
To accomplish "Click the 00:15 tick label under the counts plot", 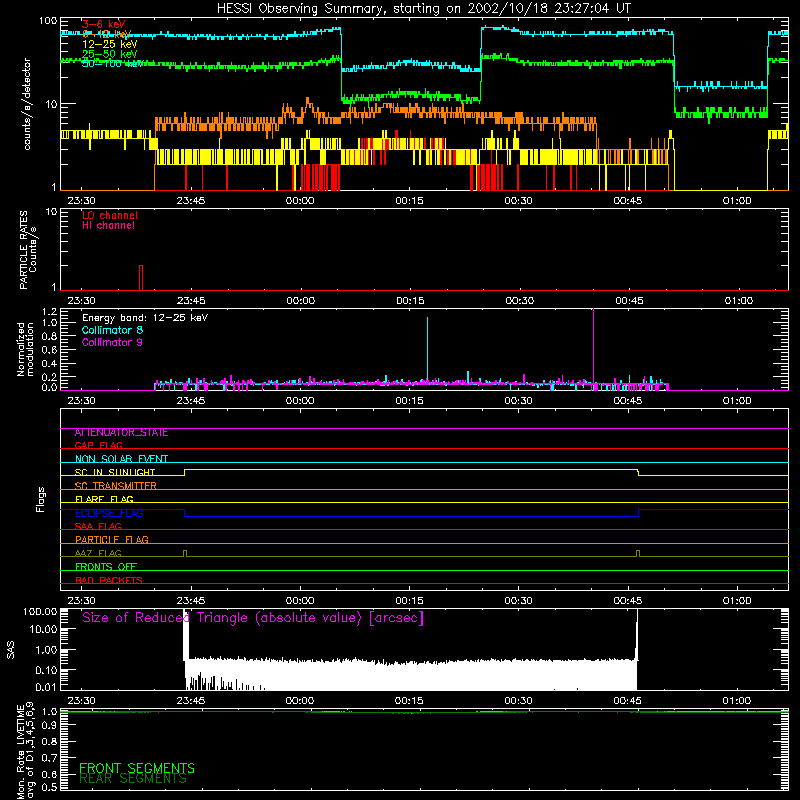I will tap(409, 201).
